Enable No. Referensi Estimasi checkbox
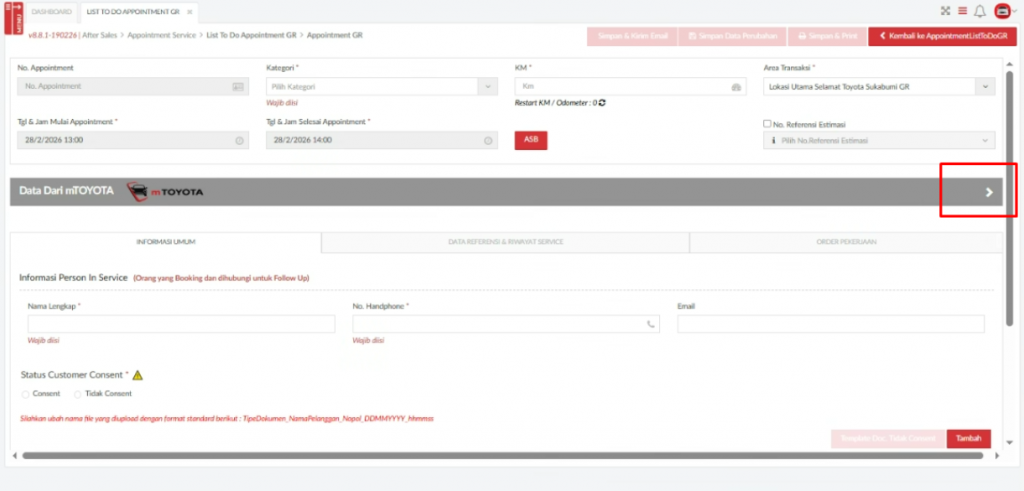 point(766,124)
